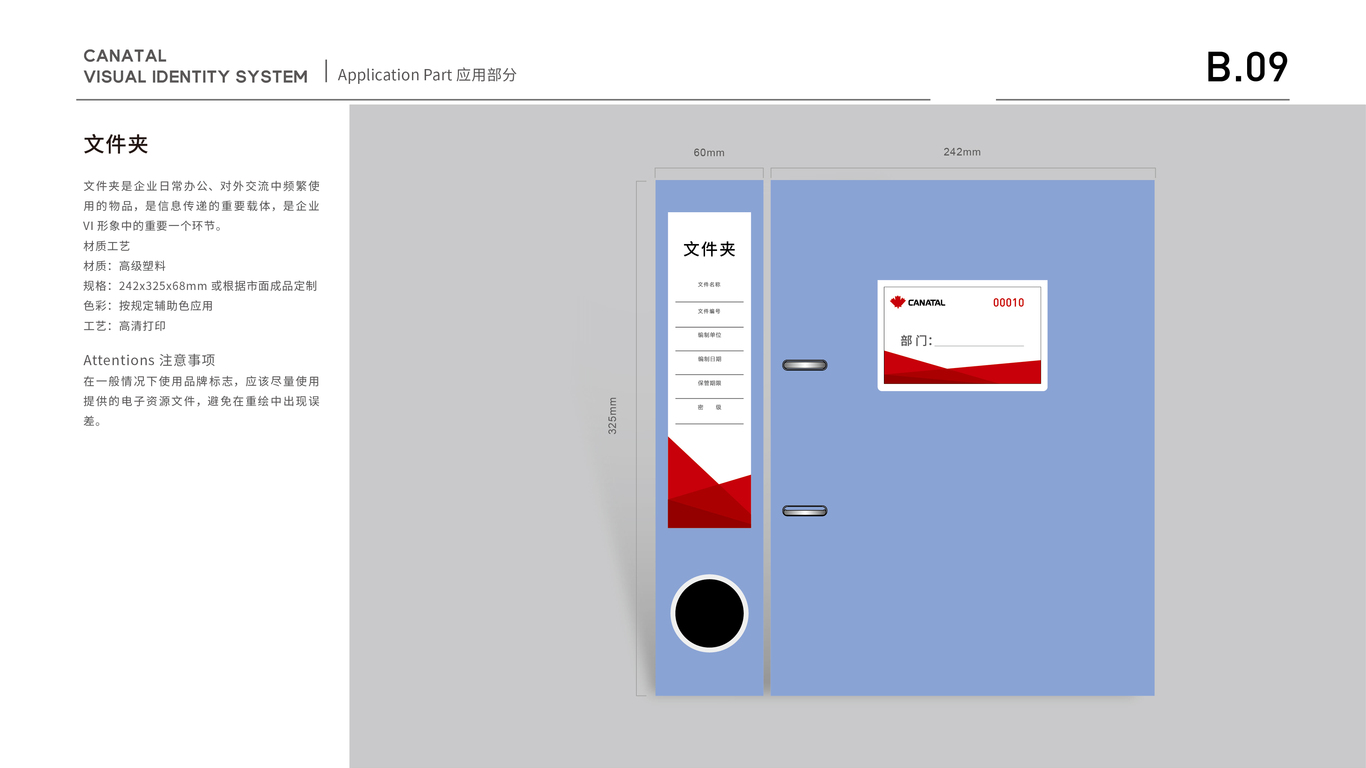
Task: Click the Attentions 注意事项 subheading
Action: click(149, 360)
